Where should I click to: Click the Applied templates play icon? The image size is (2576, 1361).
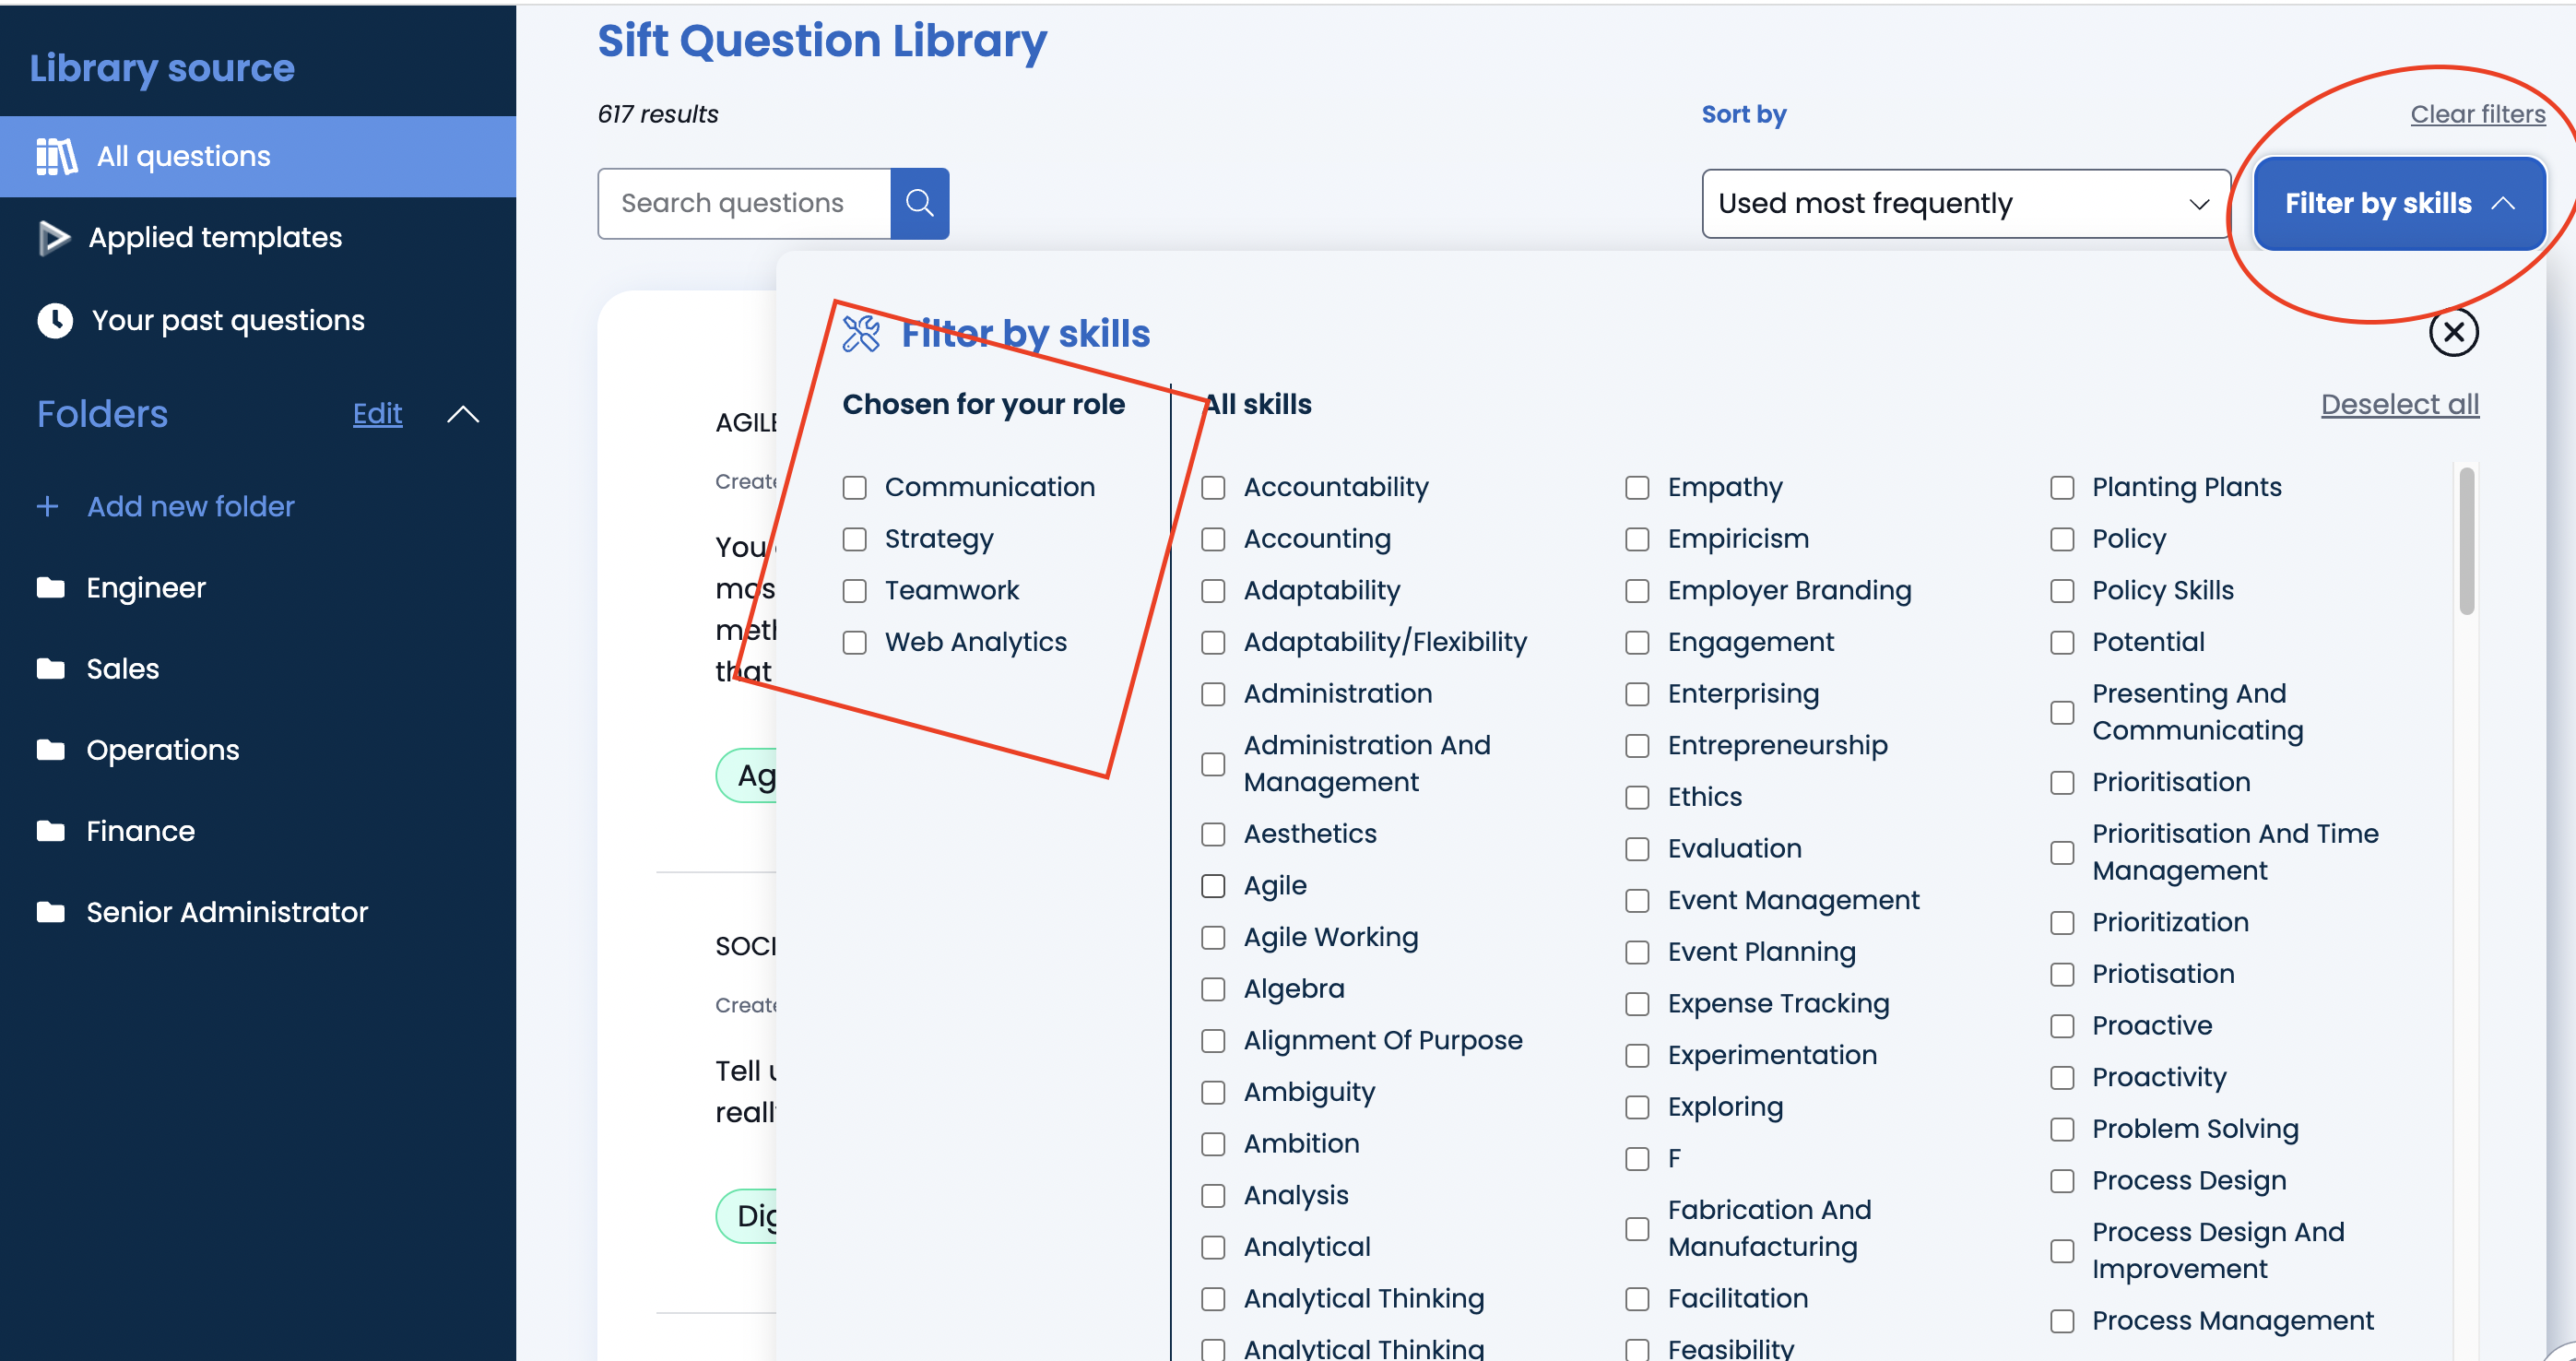click(x=53, y=238)
